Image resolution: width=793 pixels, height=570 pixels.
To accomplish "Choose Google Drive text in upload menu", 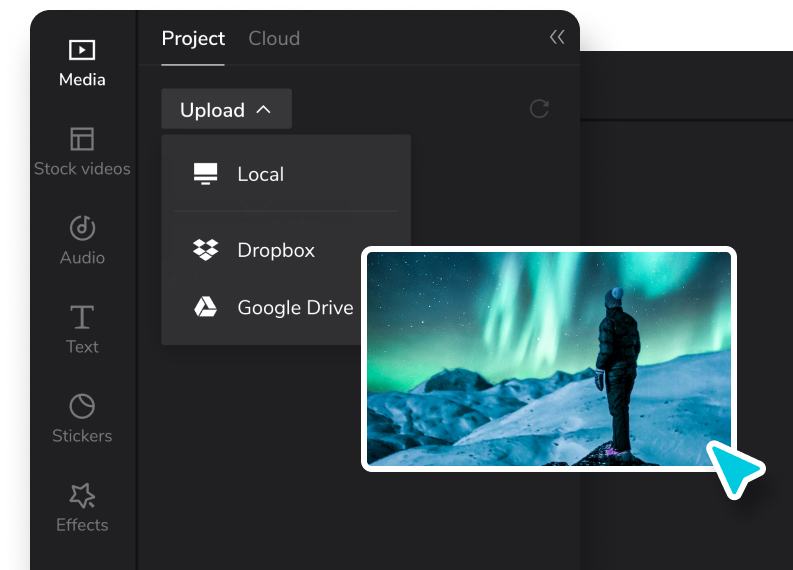I will [x=295, y=308].
